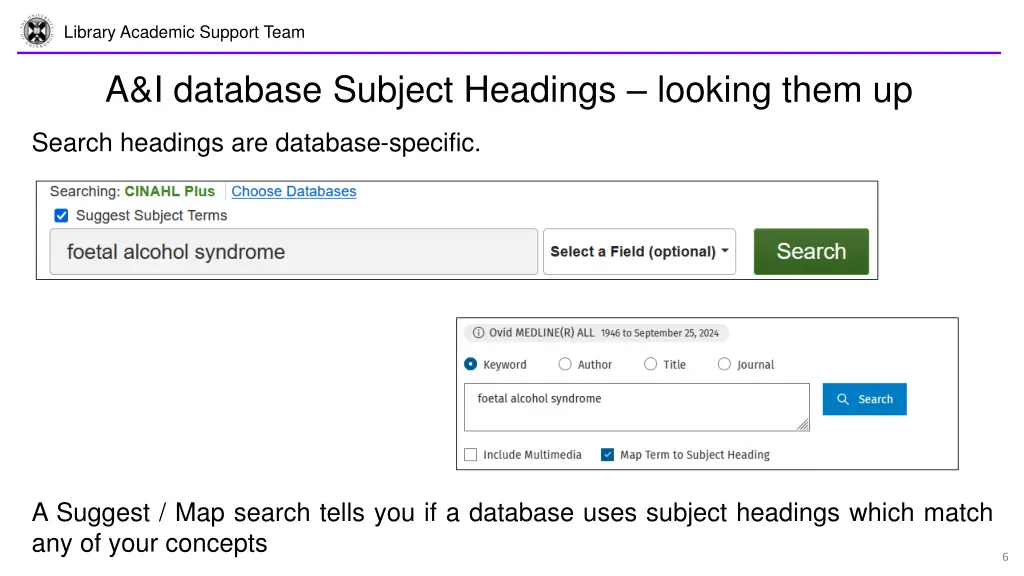Click the closing paragraph starting A Suggest / Map search
Image resolution: width=1024 pixels, height=576 pixels.
click(512, 528)
